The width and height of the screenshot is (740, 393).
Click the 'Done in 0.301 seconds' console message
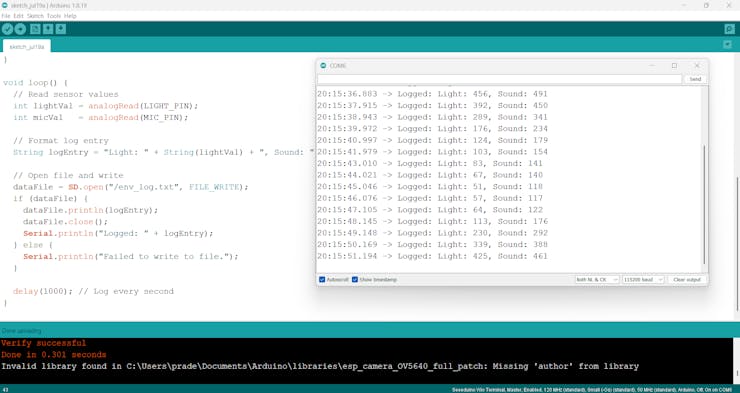coord(53,354)
